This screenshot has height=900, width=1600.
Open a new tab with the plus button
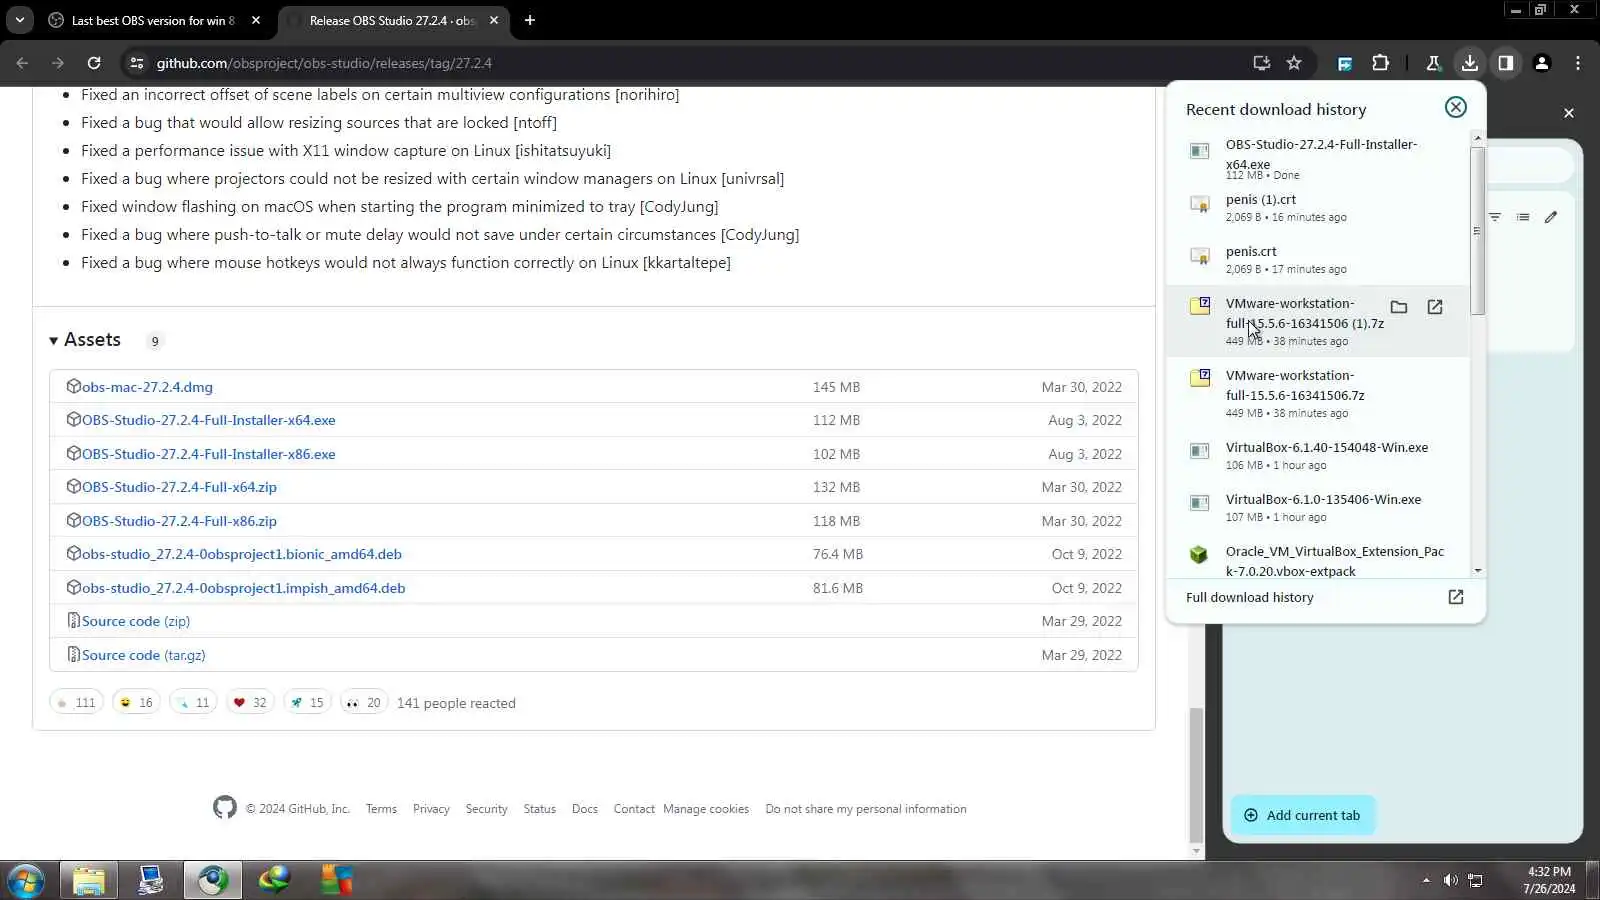click(530, 20)
